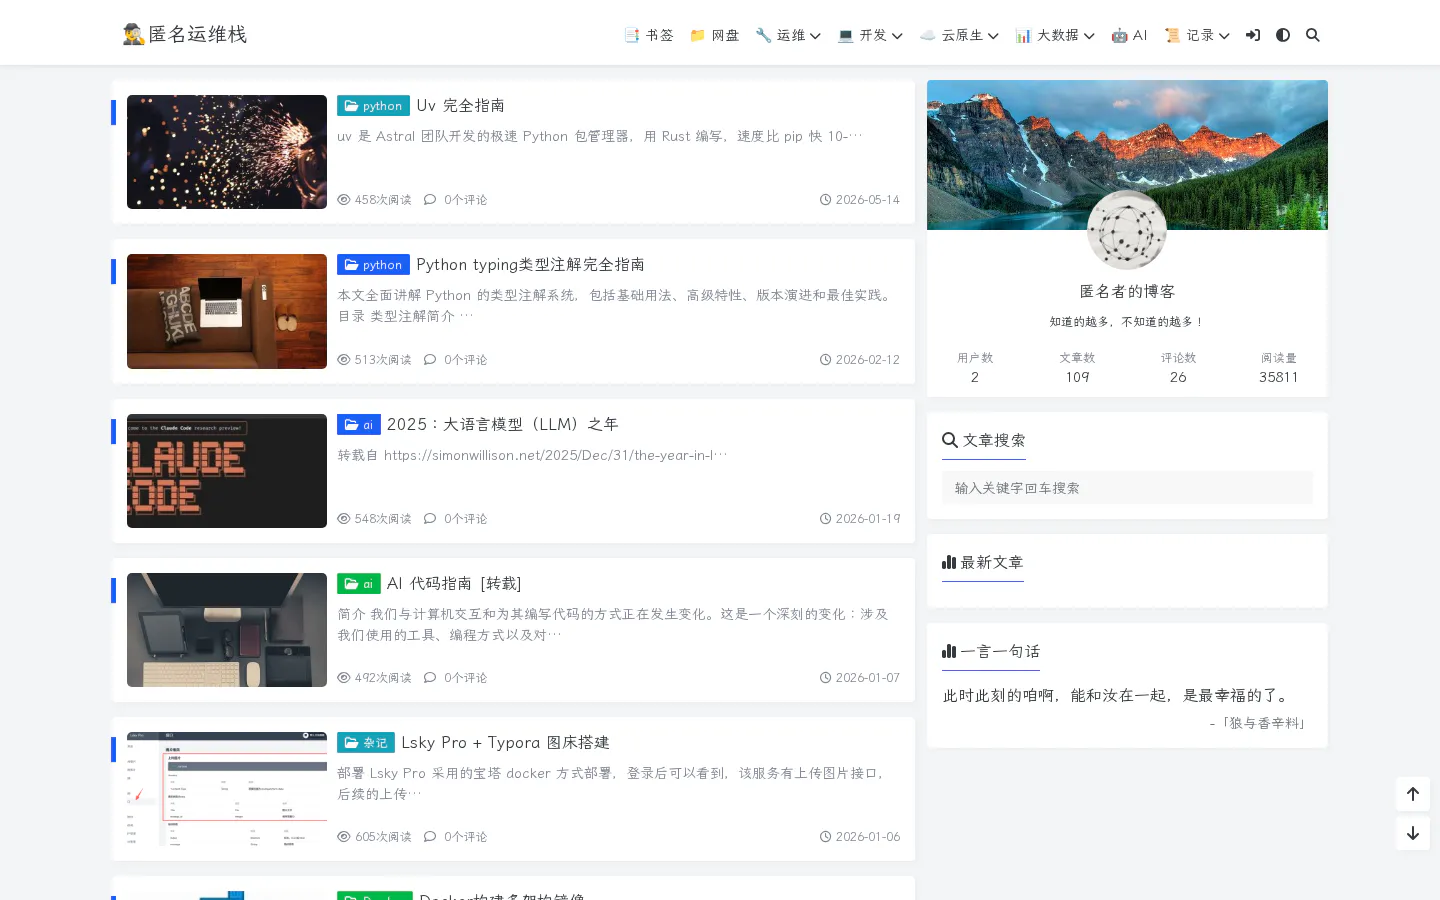Screen dimensions: 1440x900
Task: Click python tag on Python typing article
Action: (x=373, y=264)
